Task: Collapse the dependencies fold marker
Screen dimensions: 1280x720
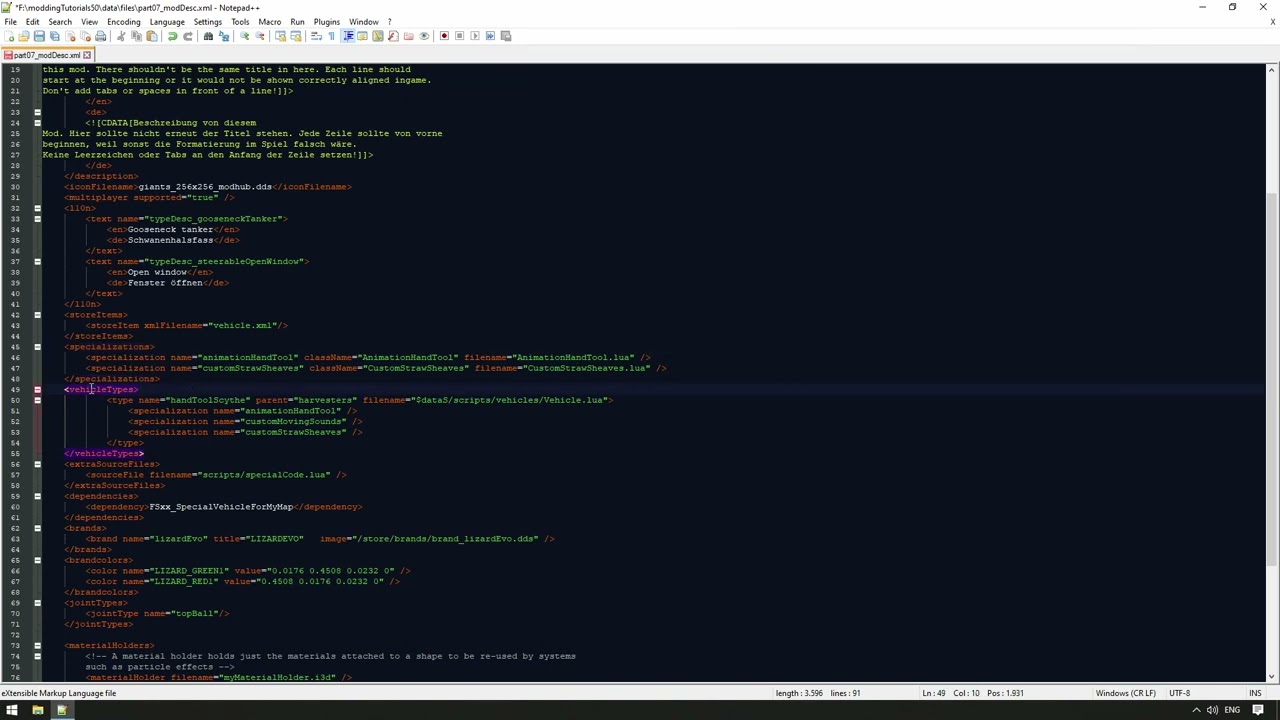Action: (37, 496)
